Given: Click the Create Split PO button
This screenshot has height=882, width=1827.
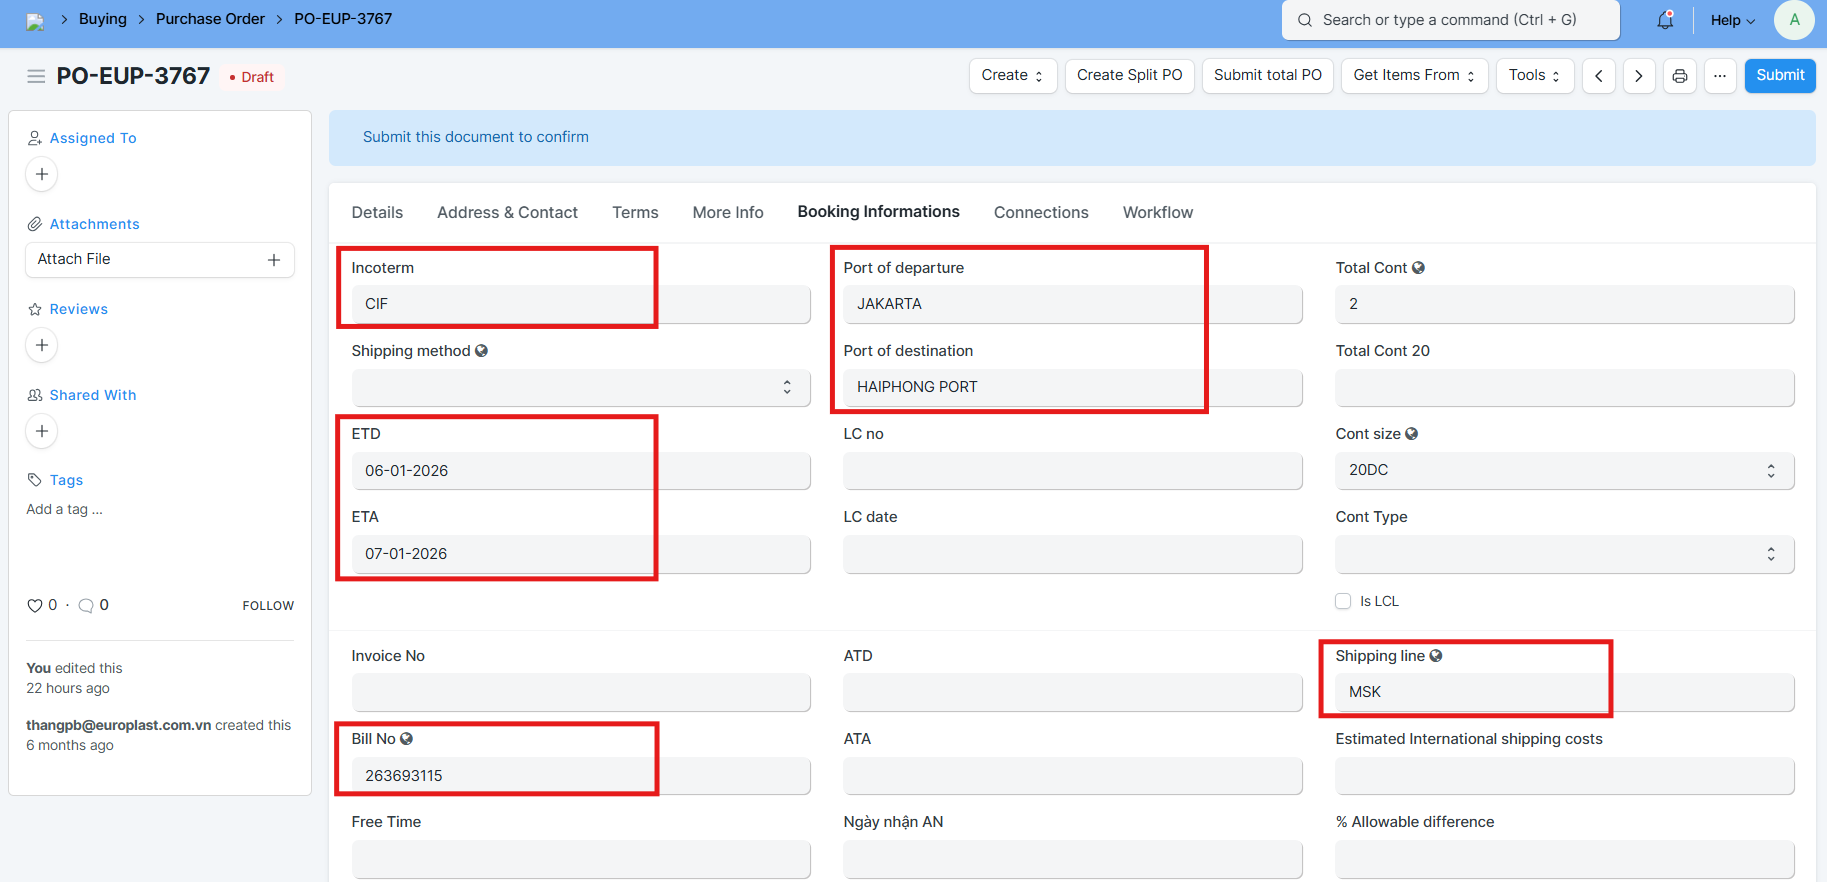Looking at the screenshot, I should coord(1129,76).
